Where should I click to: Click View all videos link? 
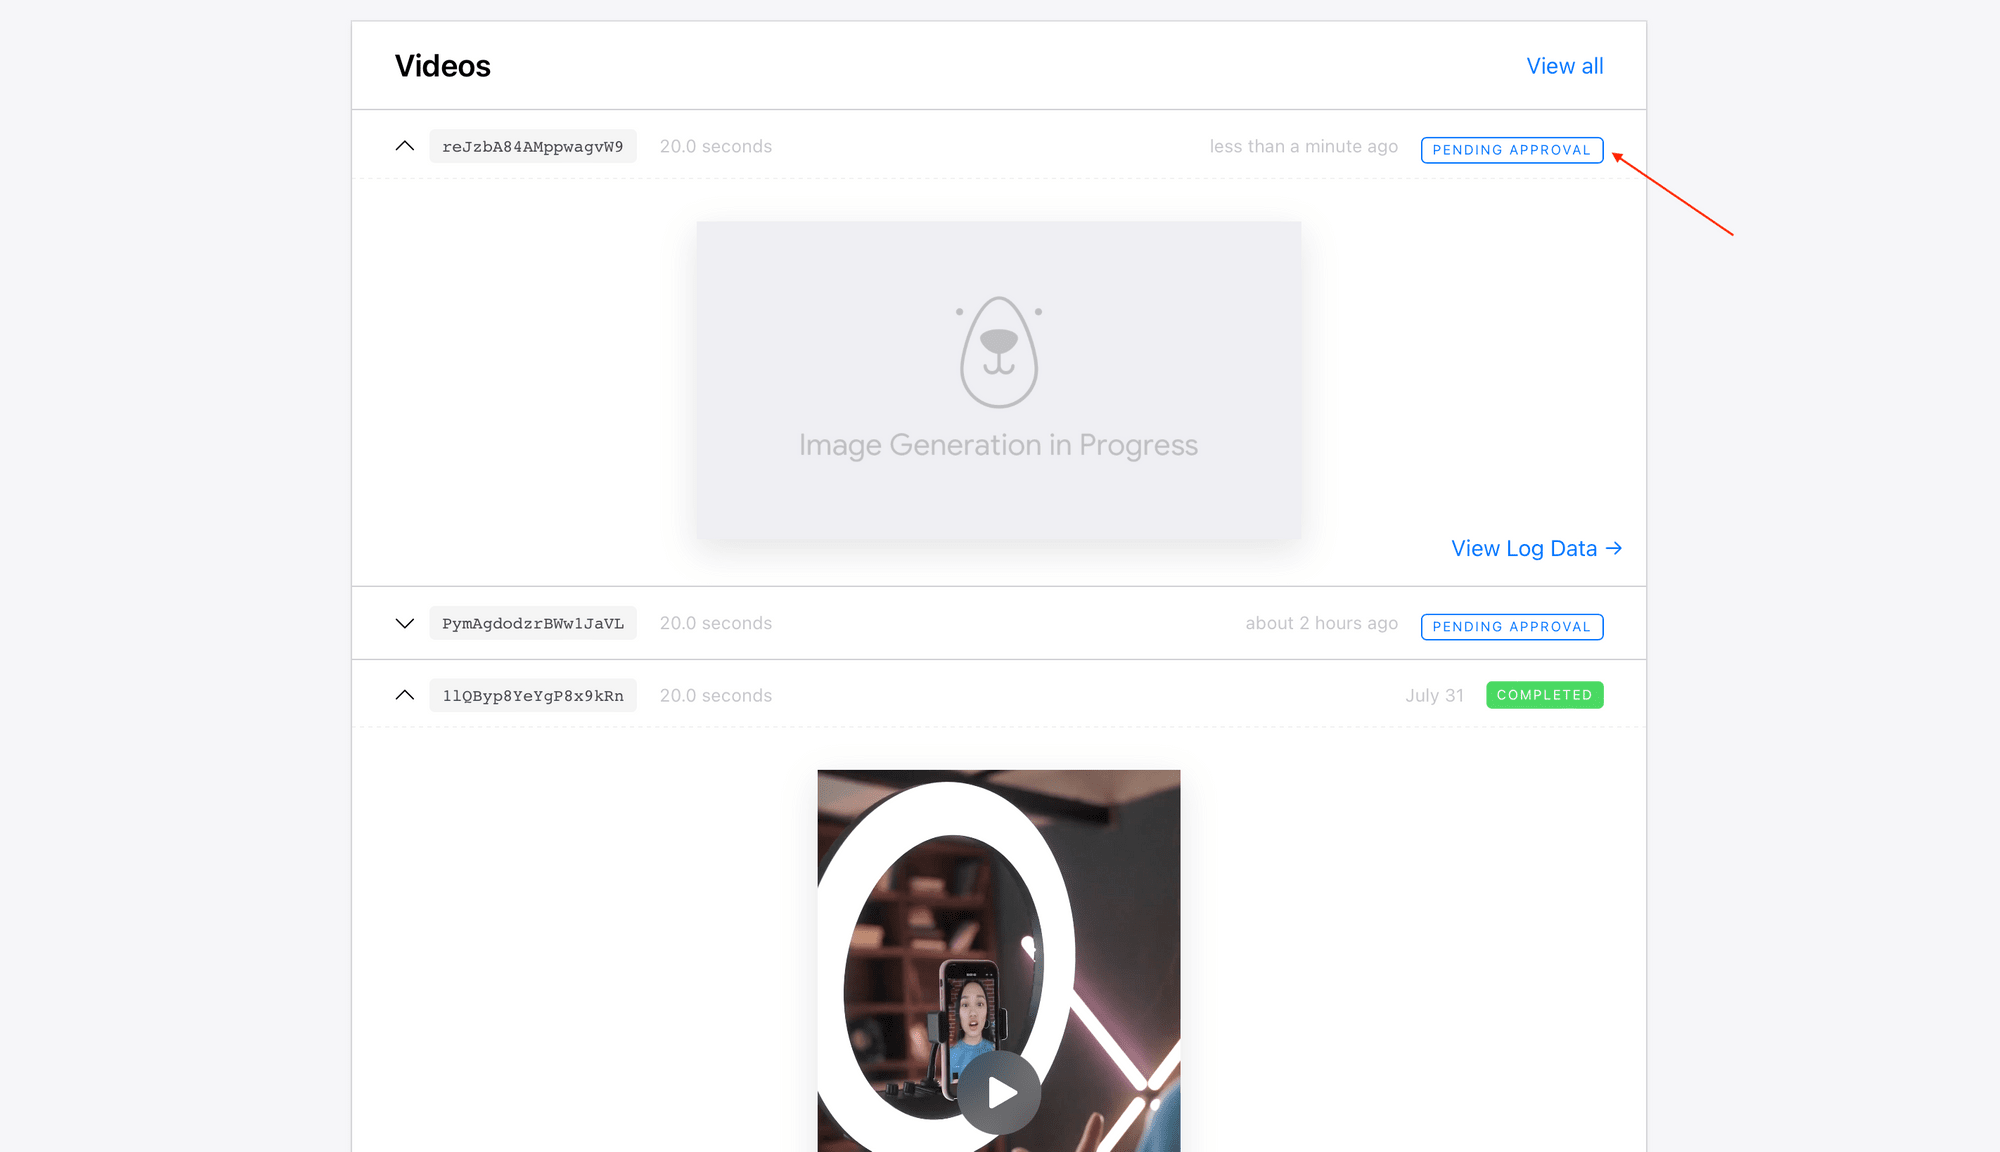(x=1566, y=65)
